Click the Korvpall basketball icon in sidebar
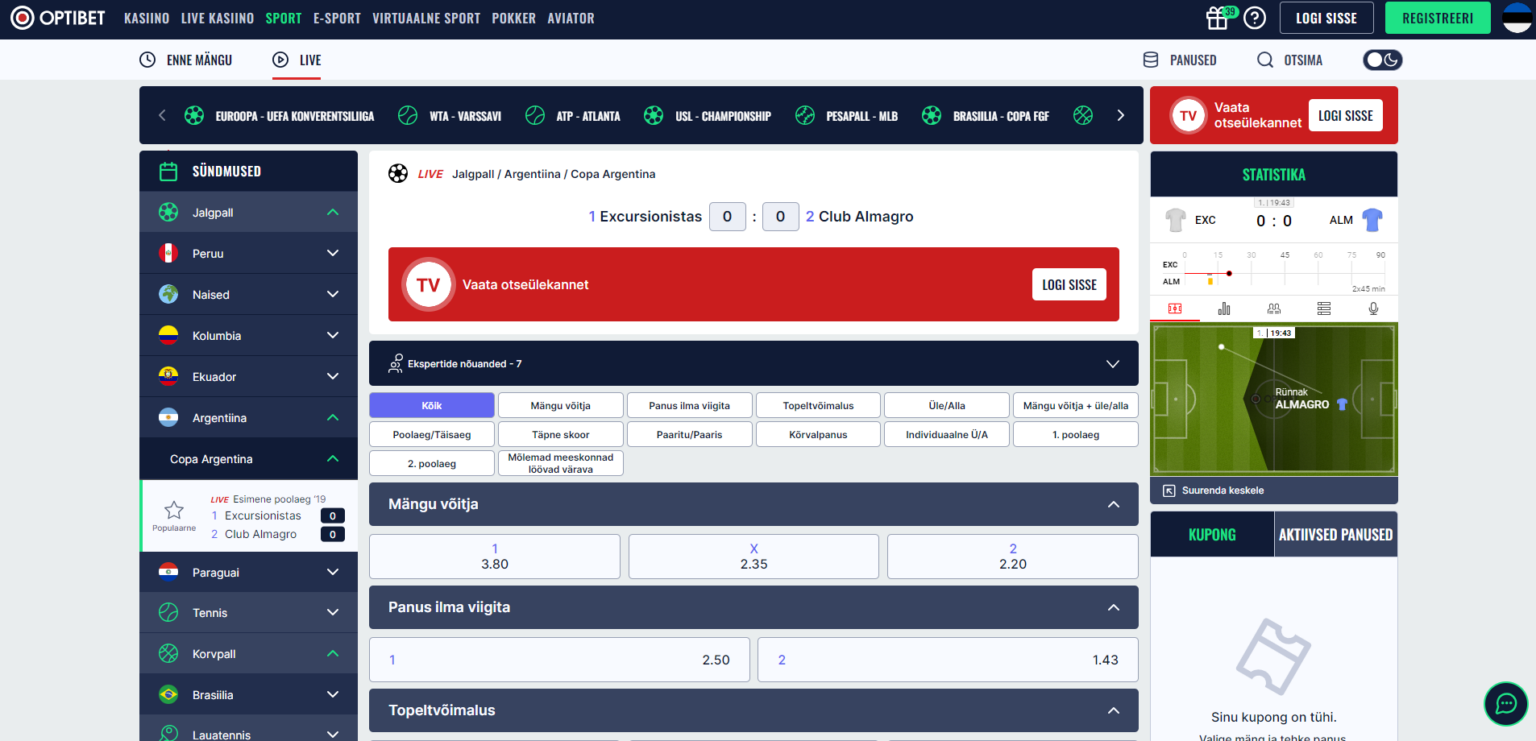This screenshot has width=1536, height=741. point(168,653)
